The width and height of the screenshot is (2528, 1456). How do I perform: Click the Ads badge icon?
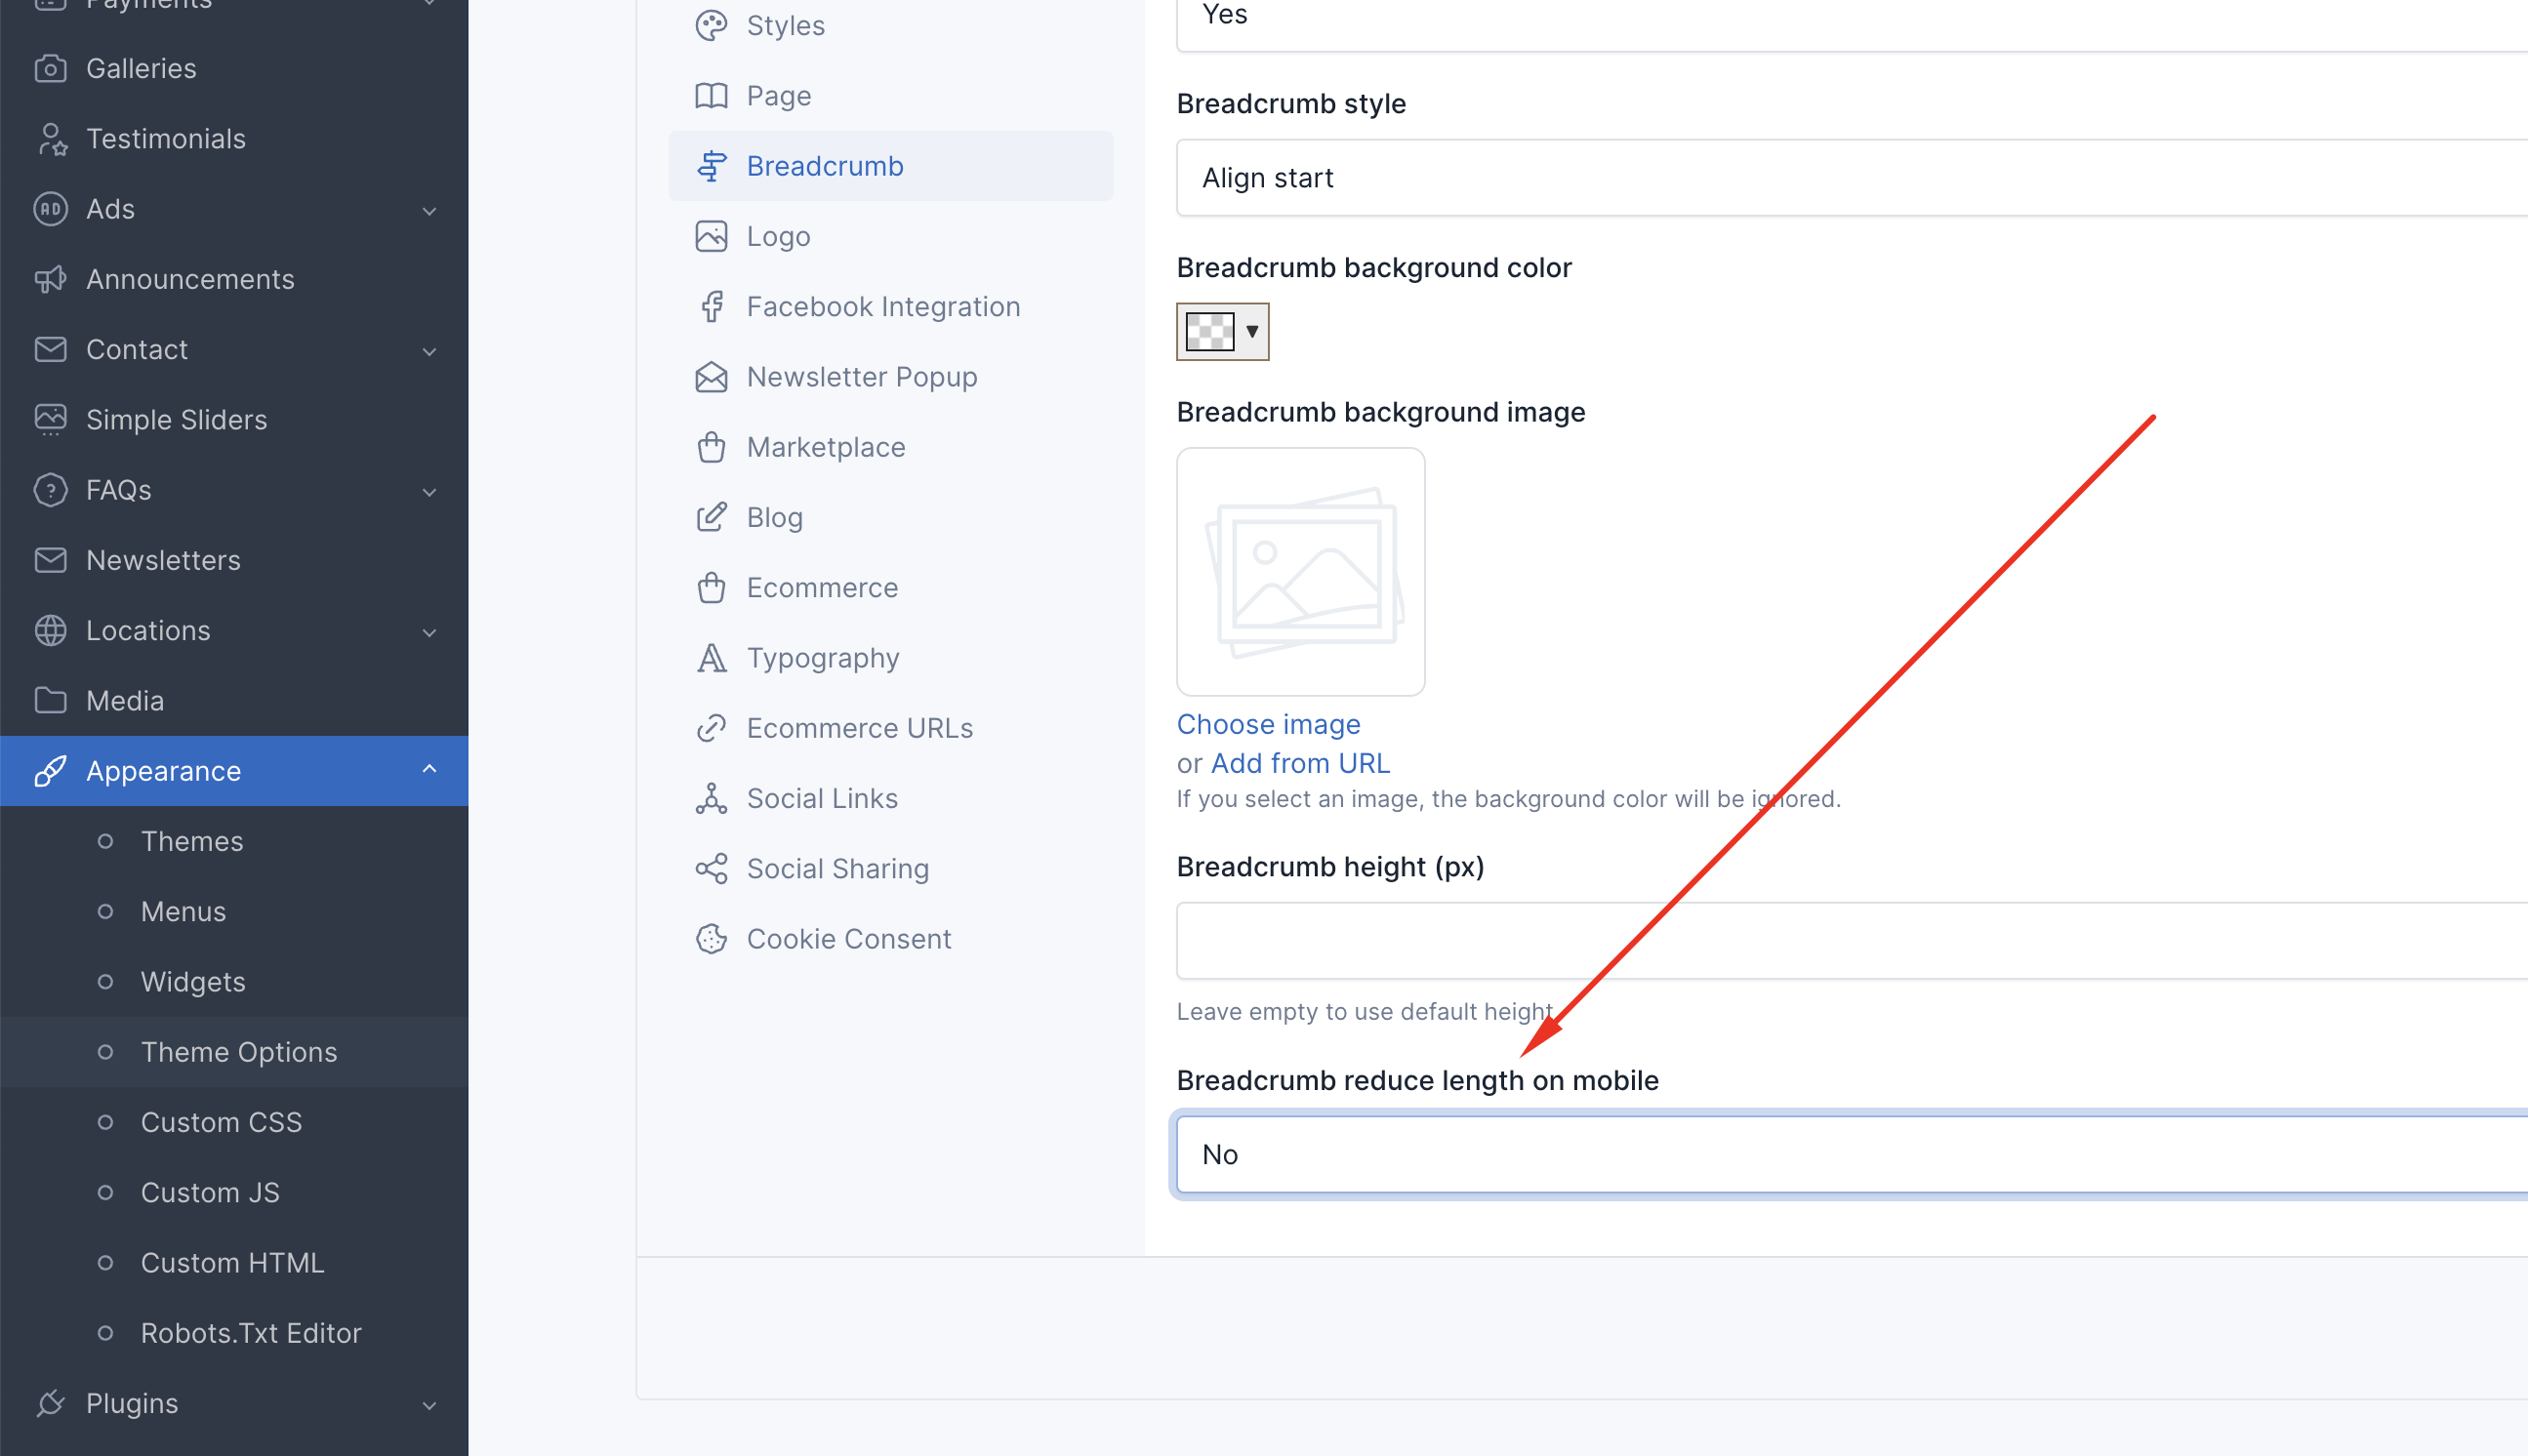[x=50, y=209]
